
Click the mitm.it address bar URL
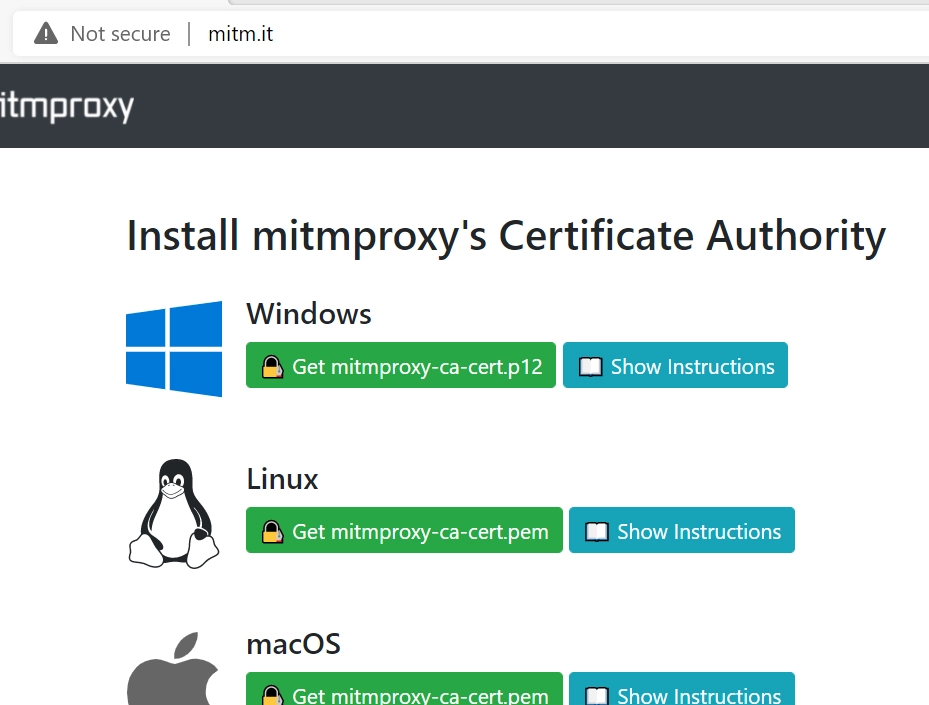pos(240,33)
